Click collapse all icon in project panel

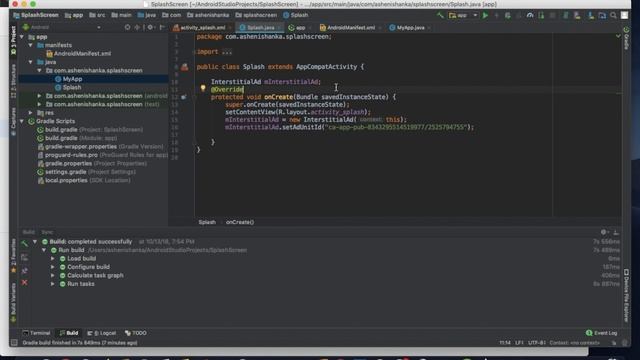coord(137,27)
